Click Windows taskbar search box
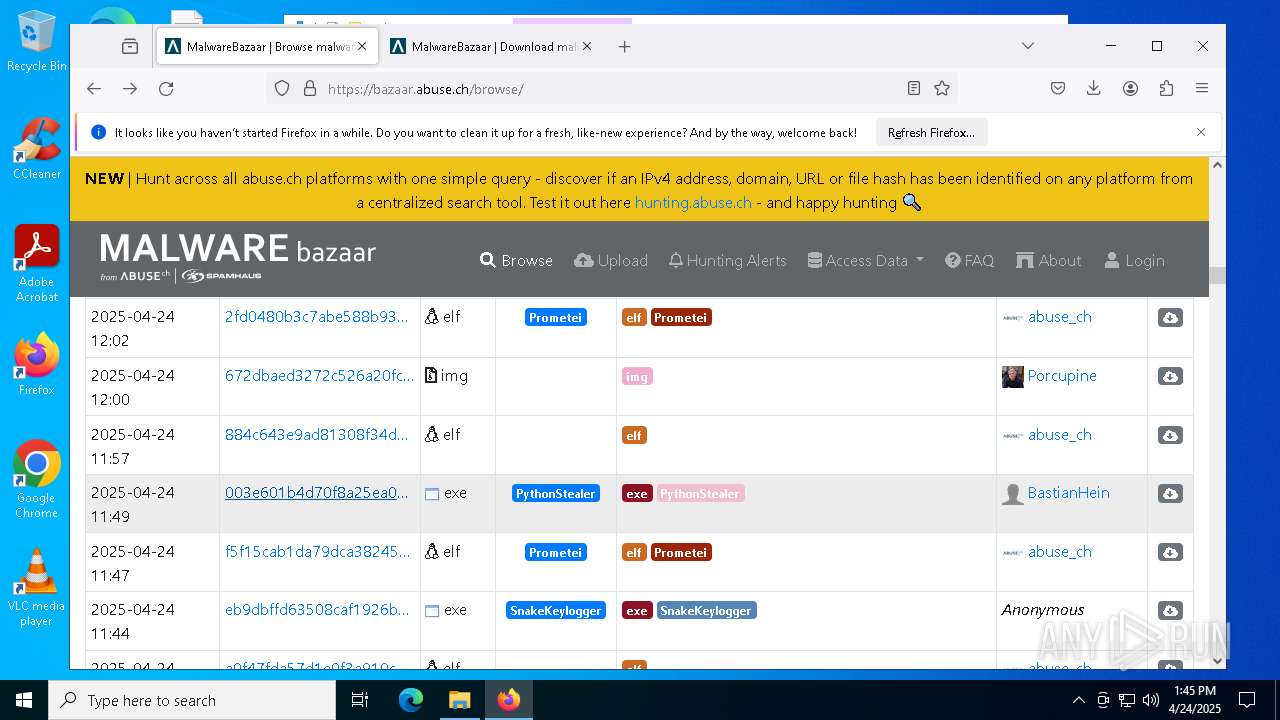 [x=192, y=700]
